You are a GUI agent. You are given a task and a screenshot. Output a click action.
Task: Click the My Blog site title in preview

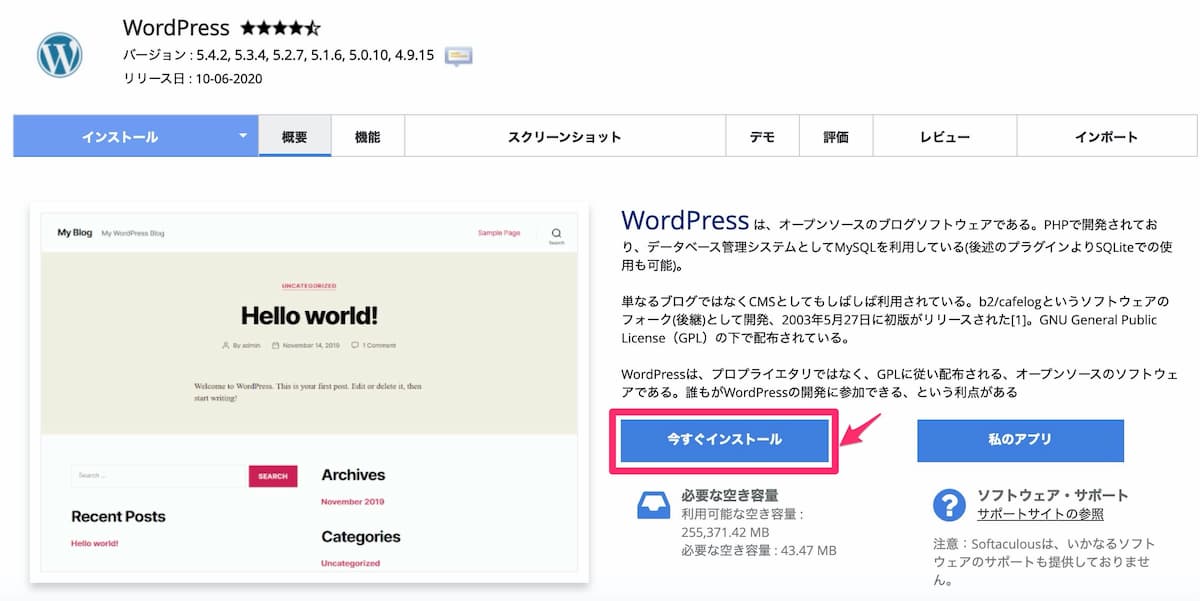point(75,232)
